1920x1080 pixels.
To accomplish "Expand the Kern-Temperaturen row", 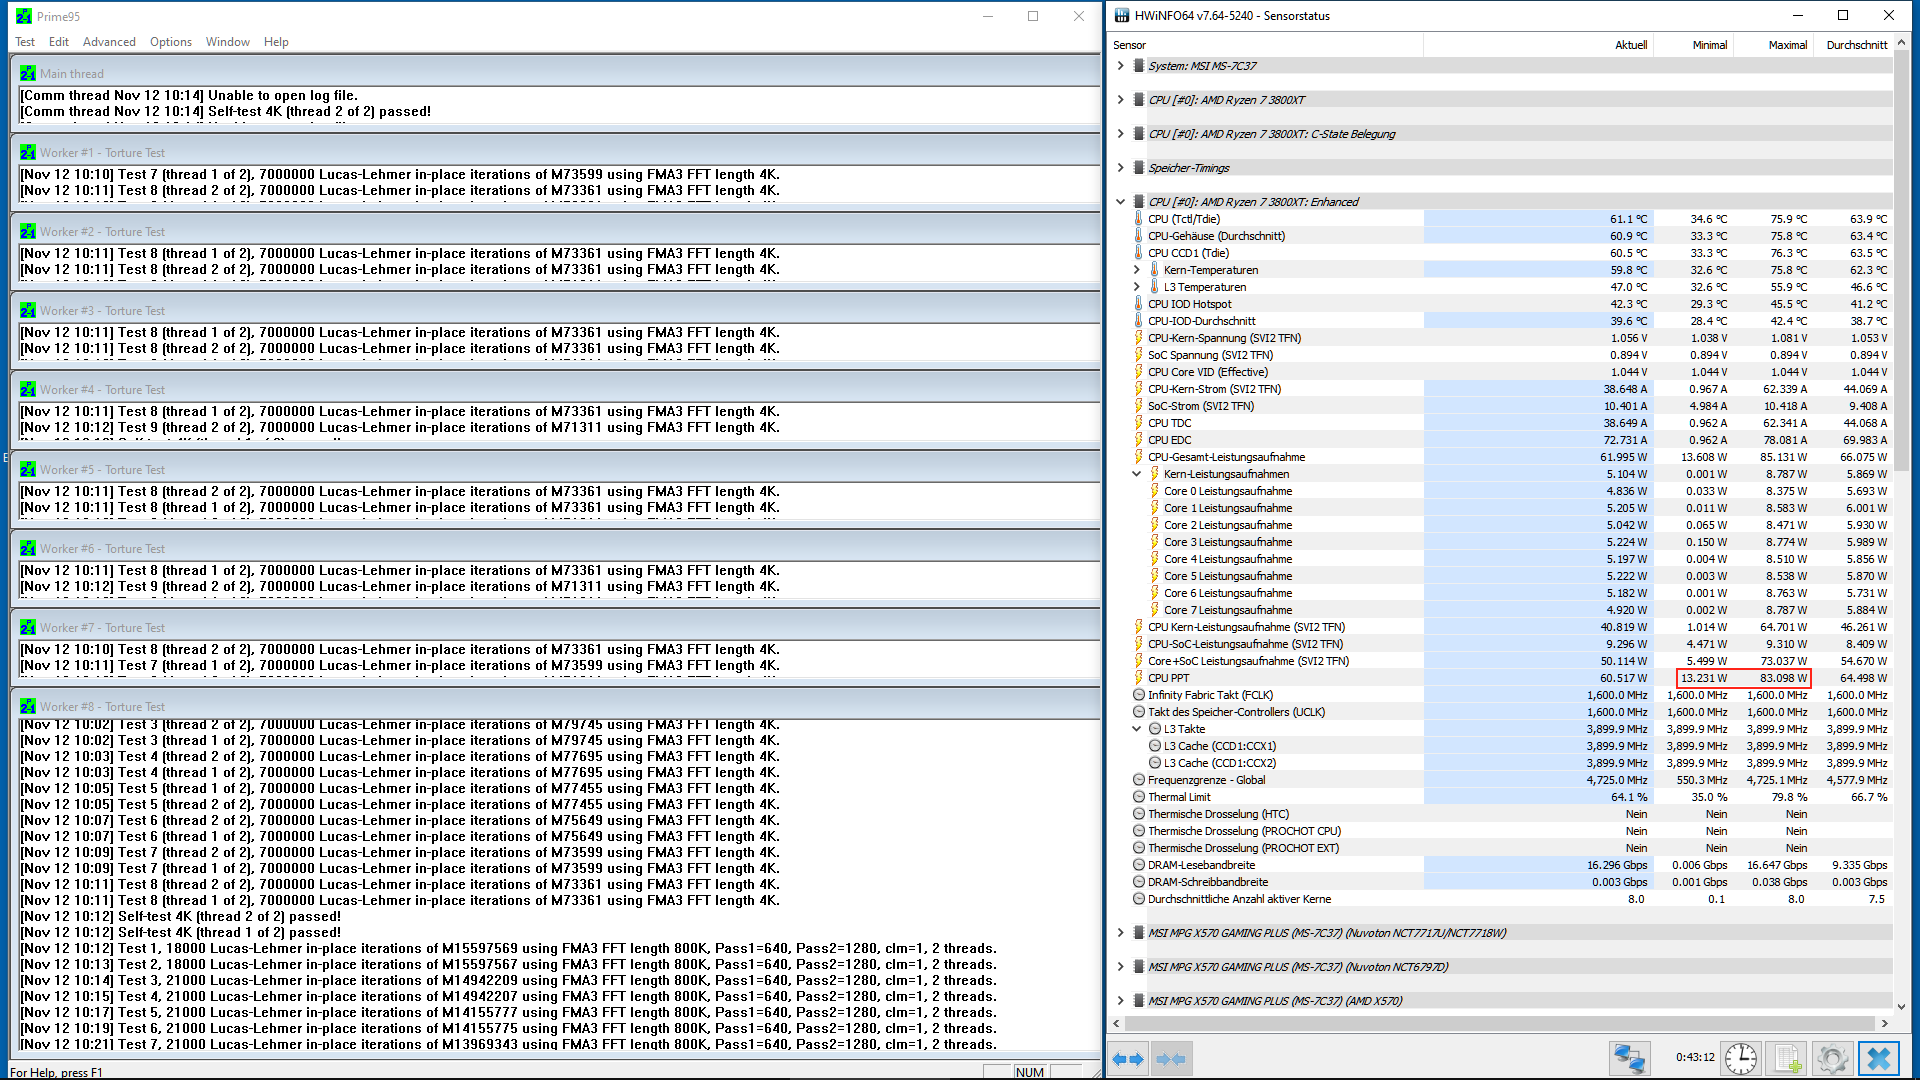I will click(1136, 270).
